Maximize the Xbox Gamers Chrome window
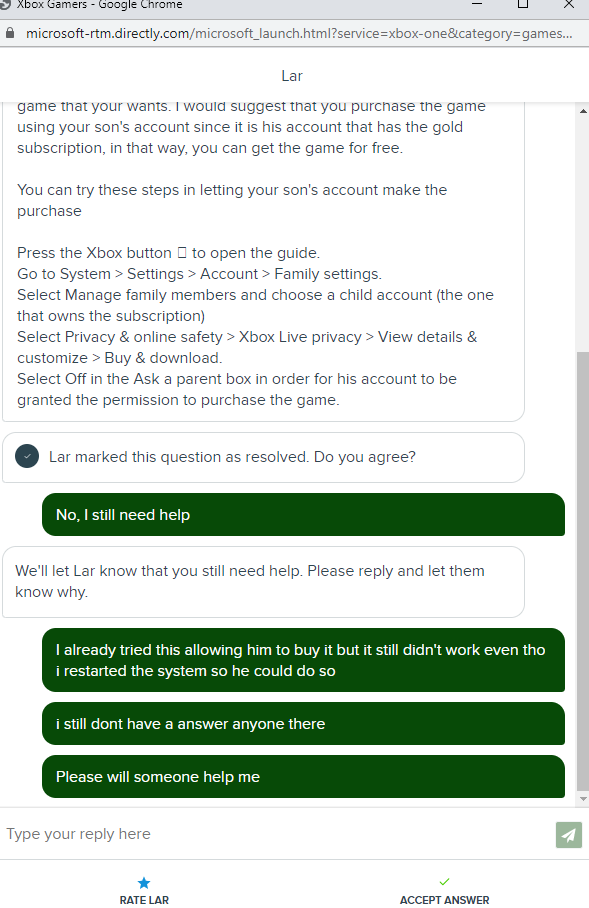The image size is (589, 908). tap(522, 5)
